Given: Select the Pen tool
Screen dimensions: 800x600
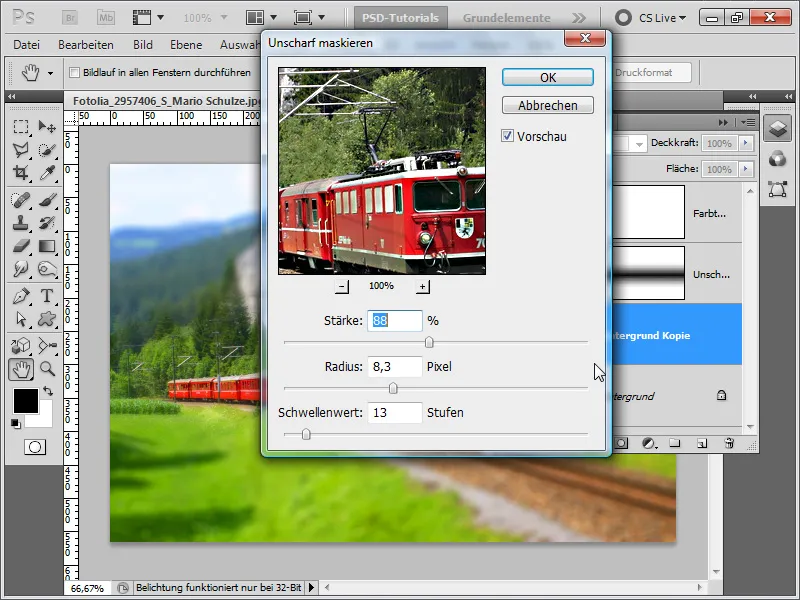Looking at the screenshot, I should pos(21,296).
